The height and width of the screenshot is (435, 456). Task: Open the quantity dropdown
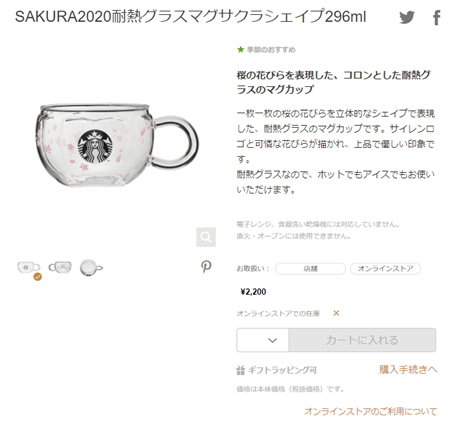(263, 340)
